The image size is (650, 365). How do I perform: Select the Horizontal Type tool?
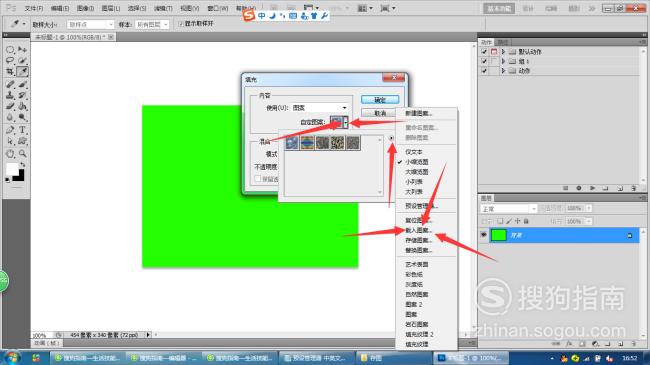point(23,130)
